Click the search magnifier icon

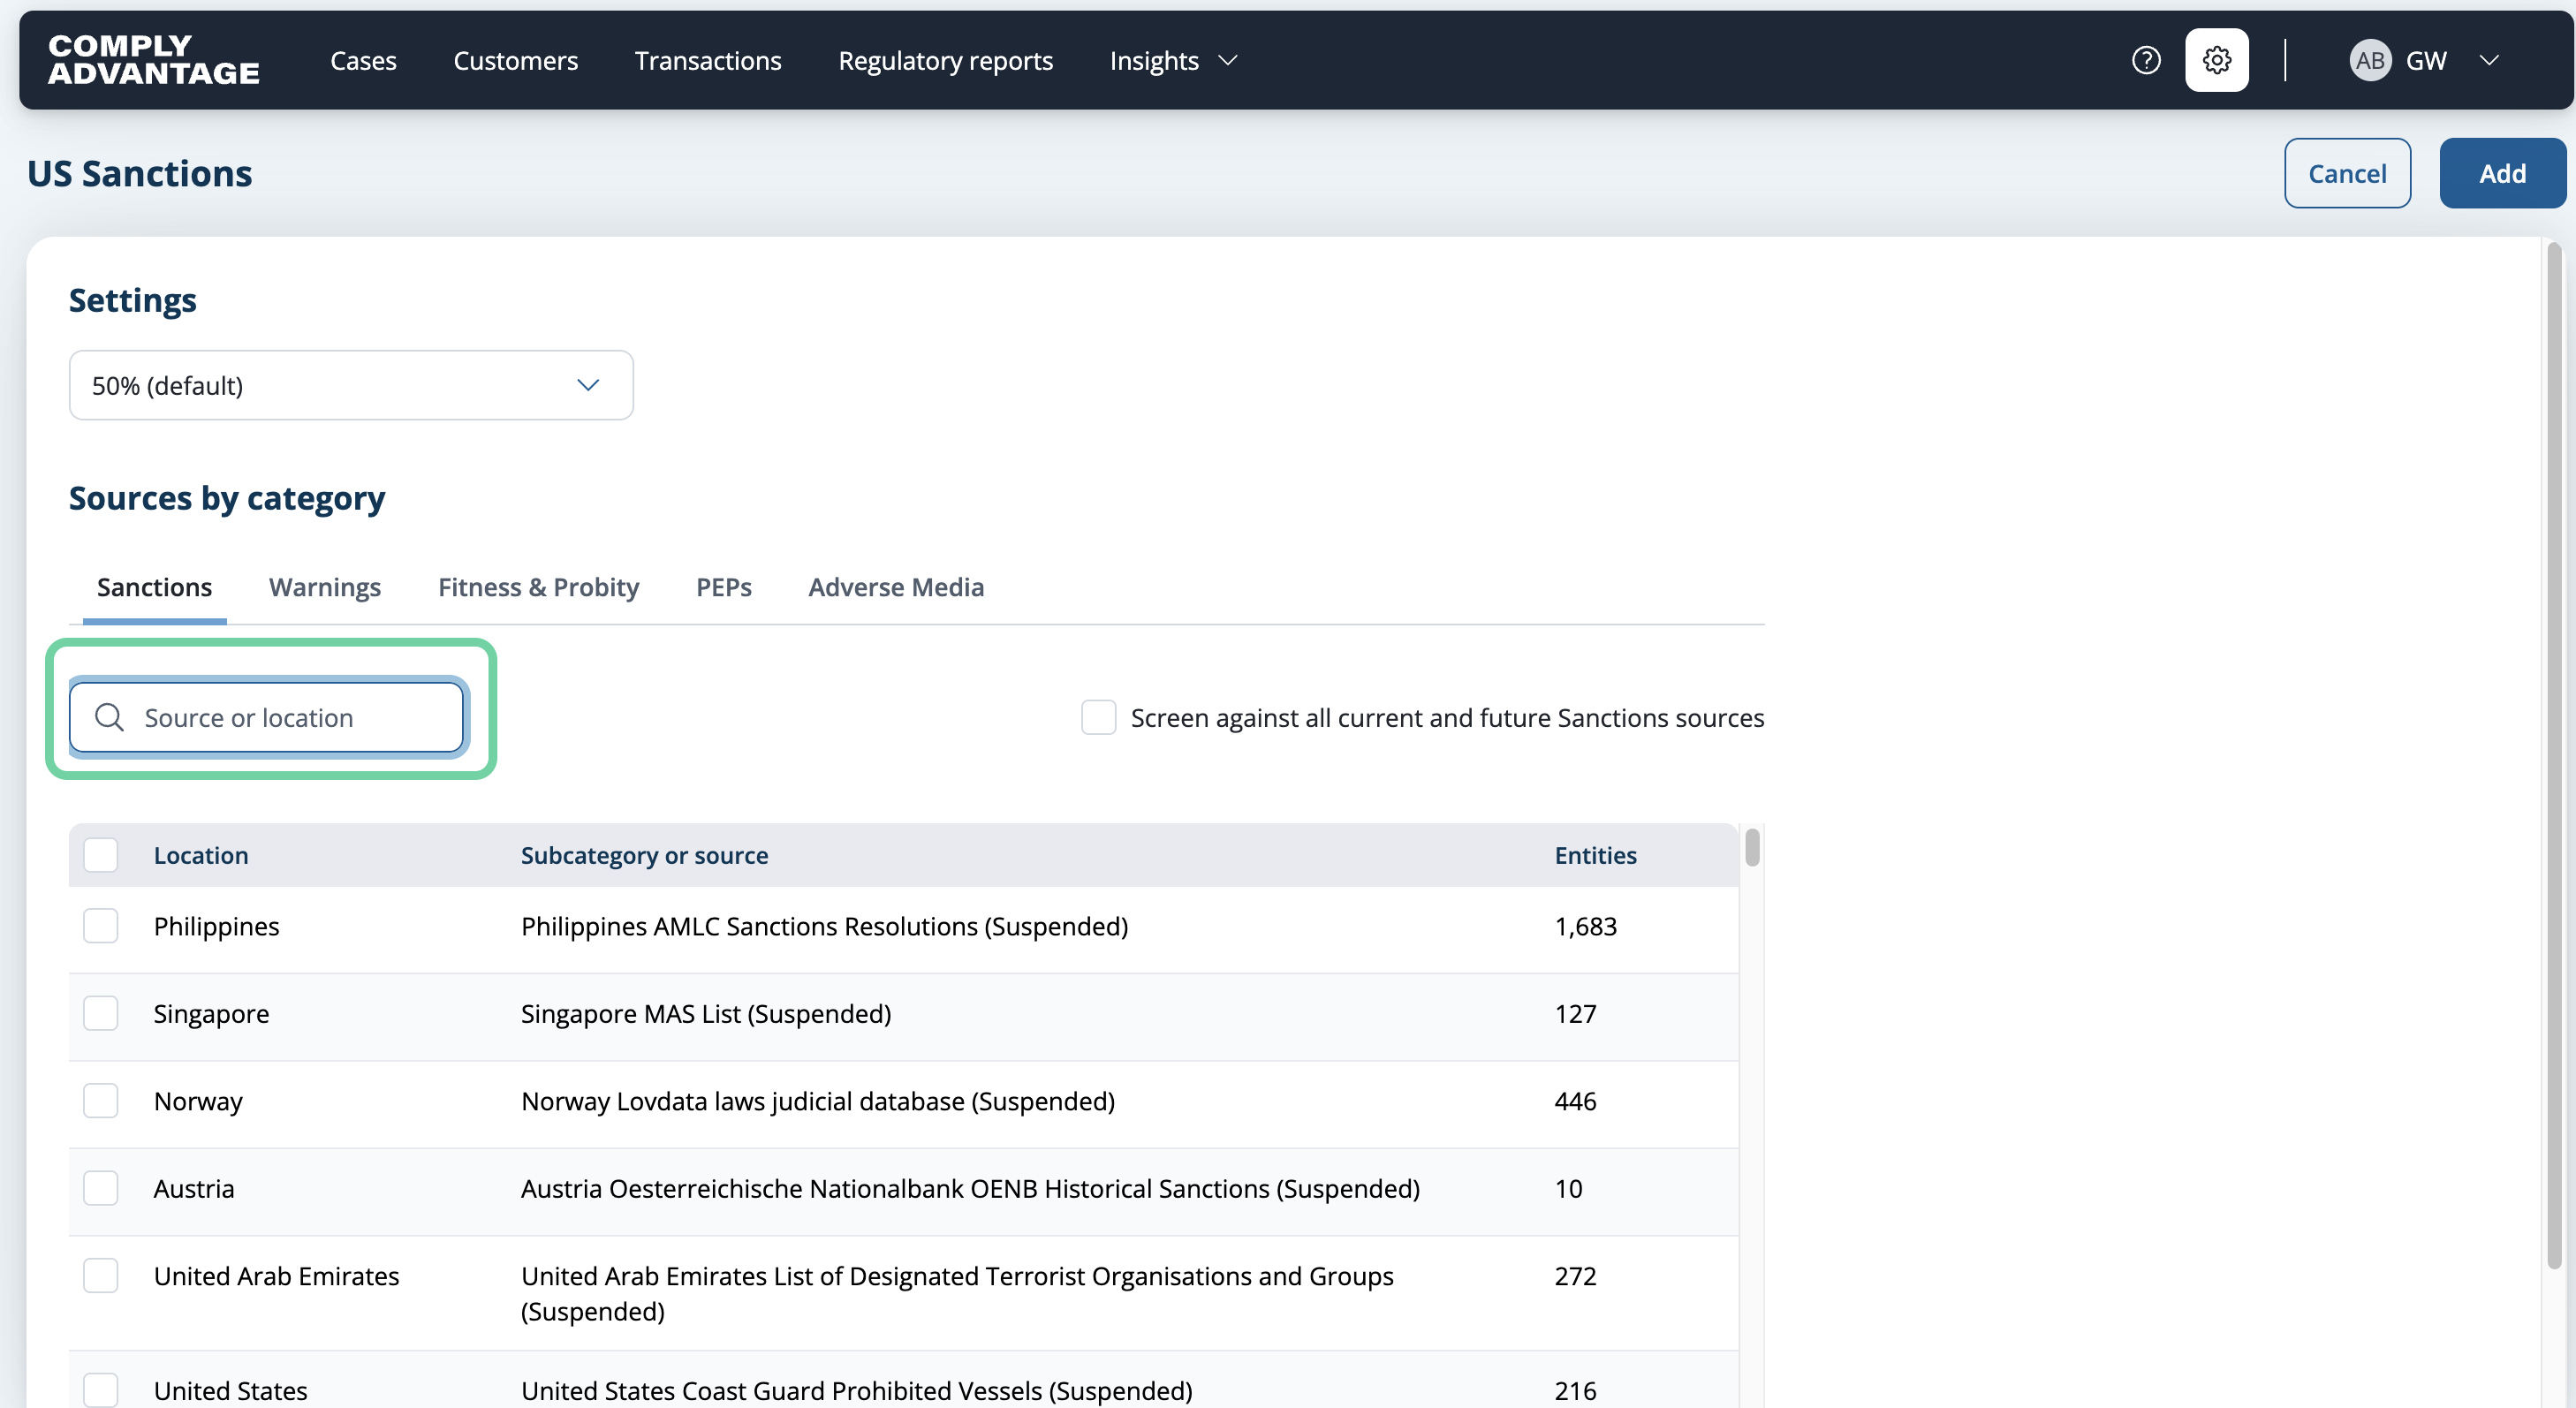coord(109,717)
